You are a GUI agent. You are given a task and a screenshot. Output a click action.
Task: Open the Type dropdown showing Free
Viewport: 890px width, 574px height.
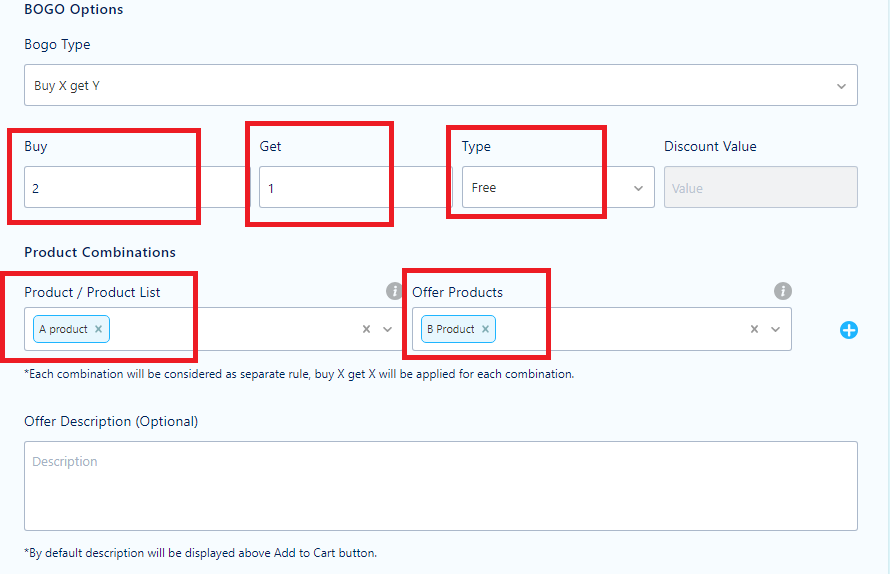[x=558, y=187]
